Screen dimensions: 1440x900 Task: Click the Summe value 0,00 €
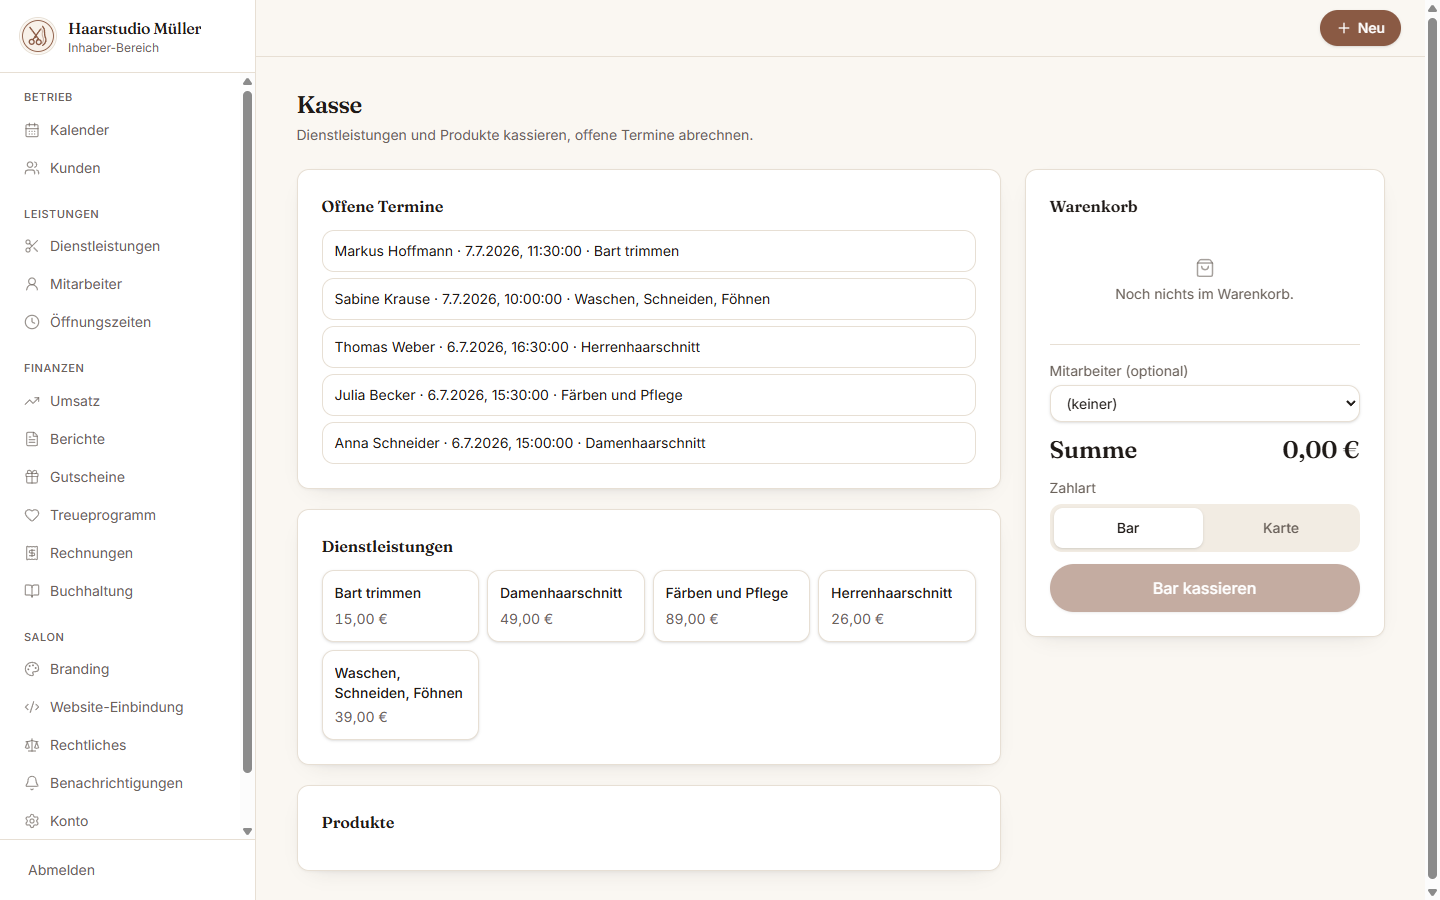click(1321, 450)
